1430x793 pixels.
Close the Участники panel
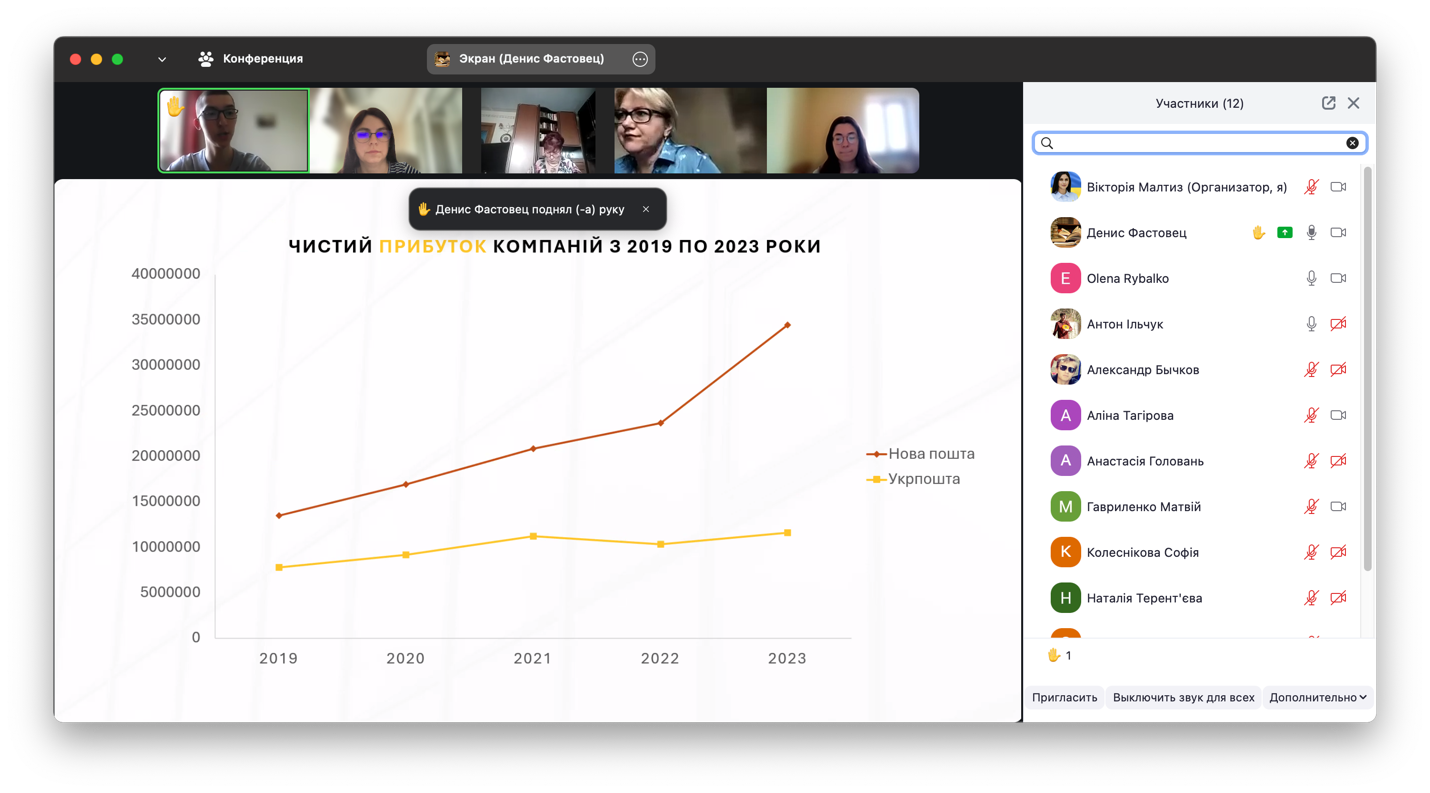click(1353, 103)
